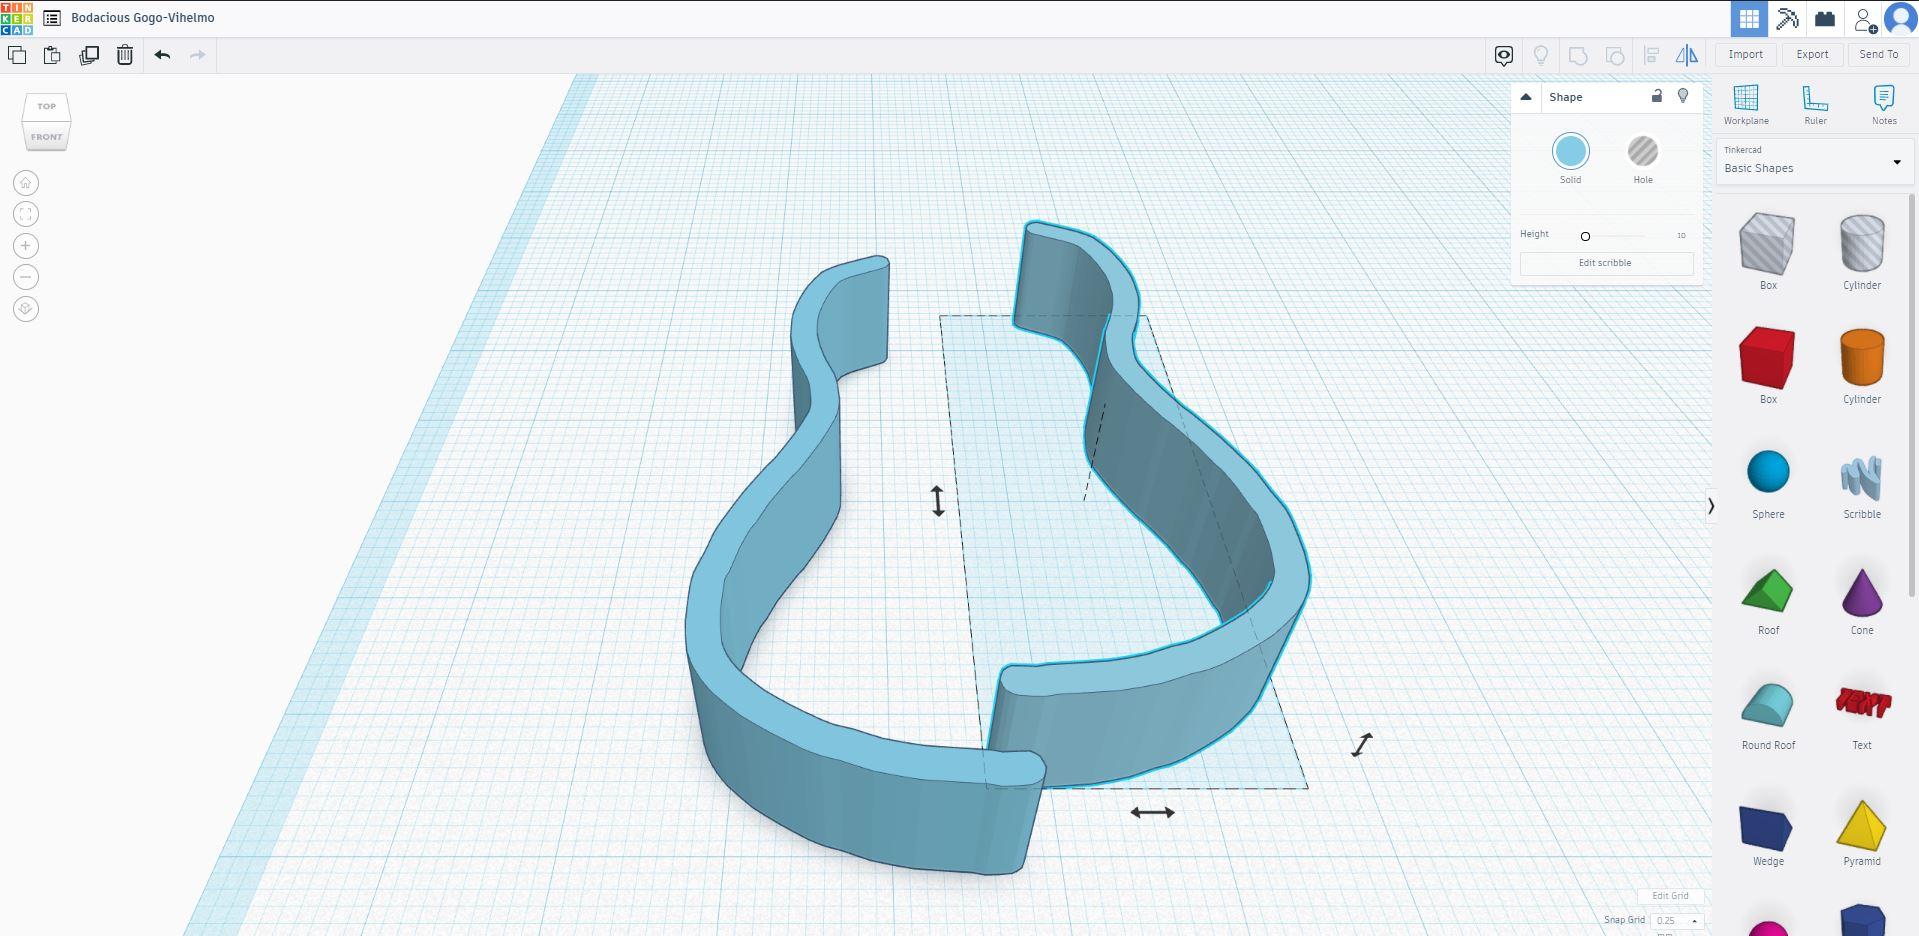The height and width of the screenshot is (936, 1919).
Task: Open the Notes tool
Action: click(x=1884, y=105)
